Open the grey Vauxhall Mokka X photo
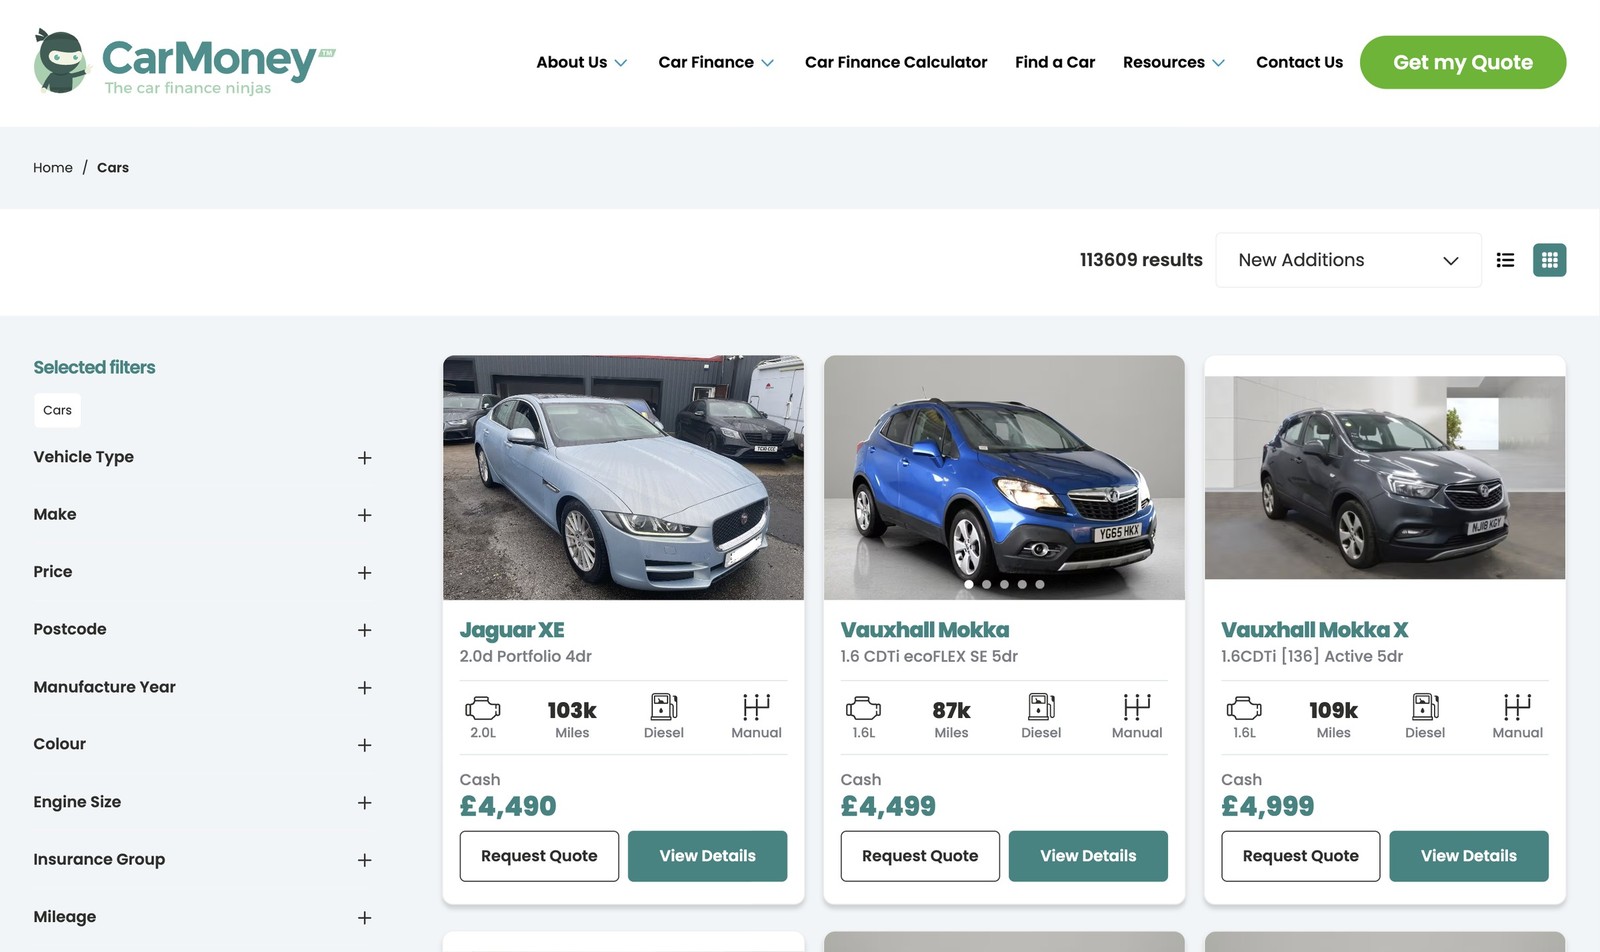This screenshot has width=1600, height=952. [1385, 478]
